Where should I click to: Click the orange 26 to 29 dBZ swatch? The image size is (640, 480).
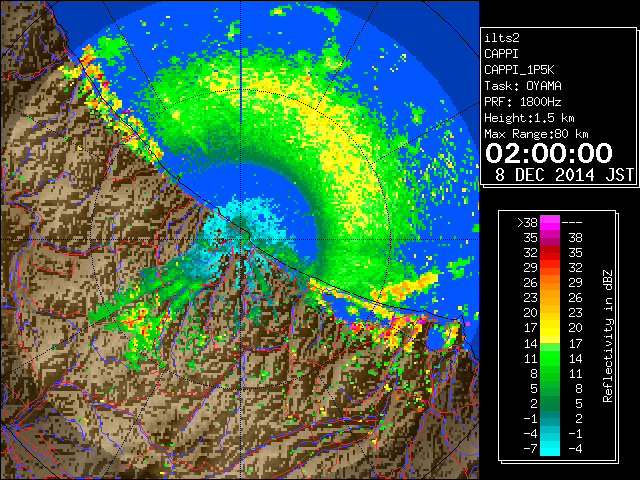(550, 283)
